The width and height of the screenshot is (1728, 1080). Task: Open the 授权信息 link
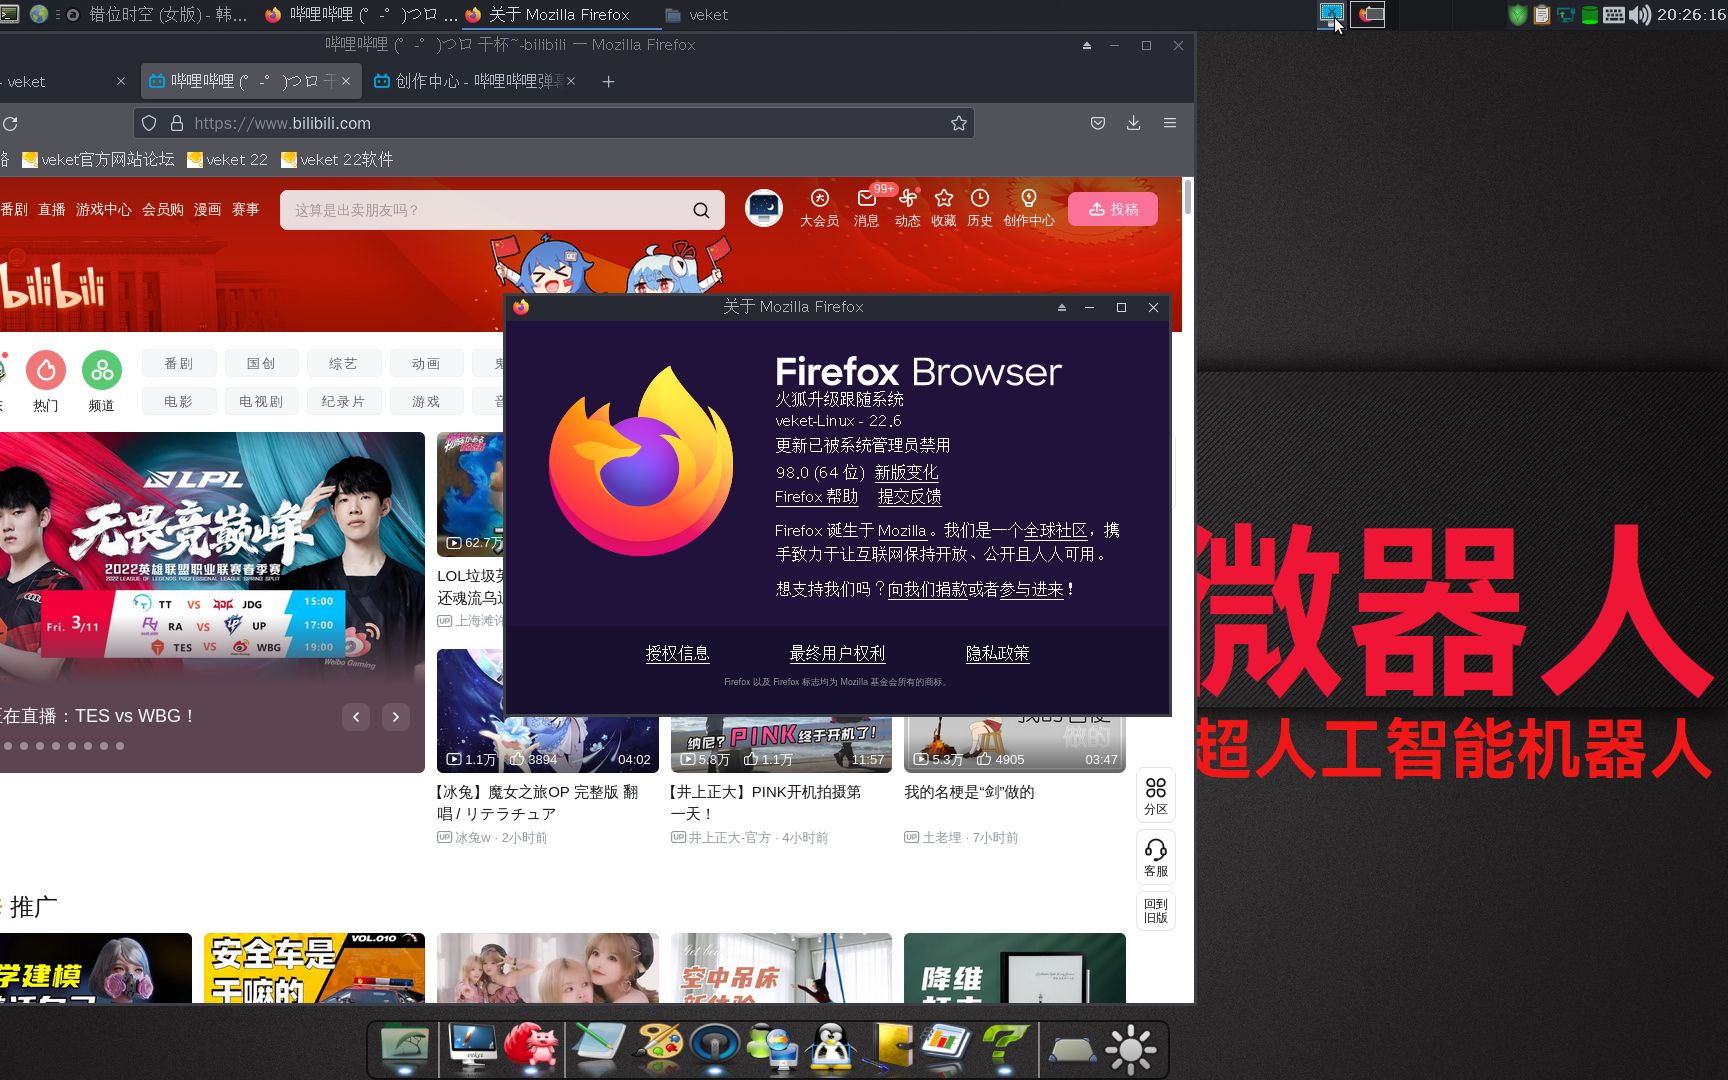coord(677,653)
